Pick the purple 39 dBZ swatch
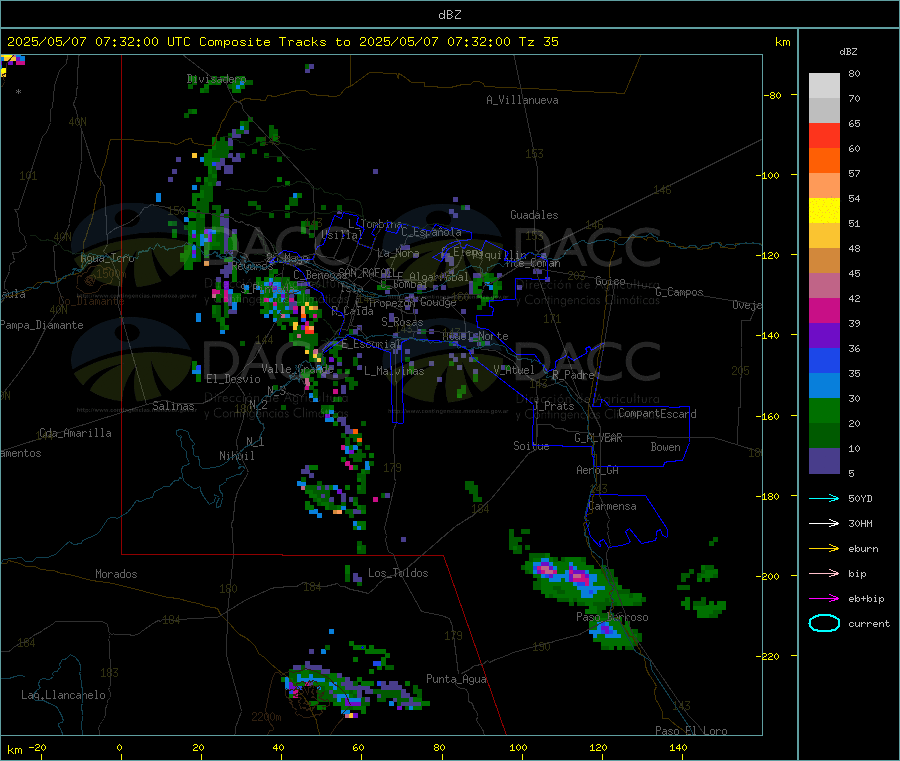 [824, 336]
